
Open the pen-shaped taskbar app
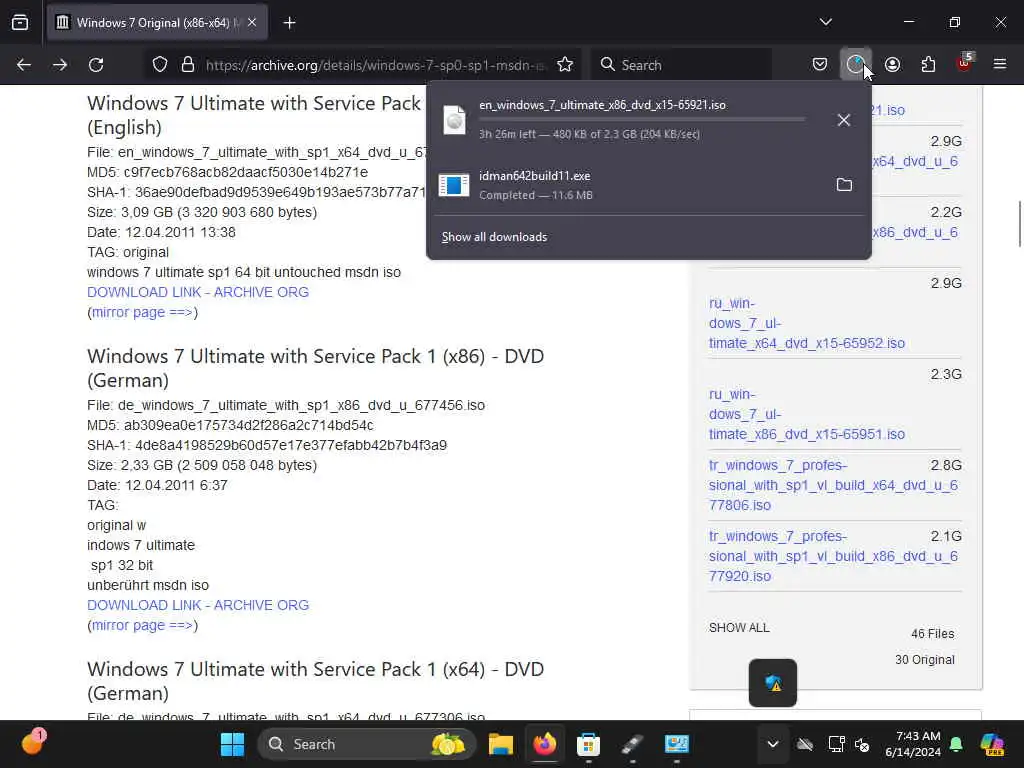pyautogui.click(x=632, y=744)
